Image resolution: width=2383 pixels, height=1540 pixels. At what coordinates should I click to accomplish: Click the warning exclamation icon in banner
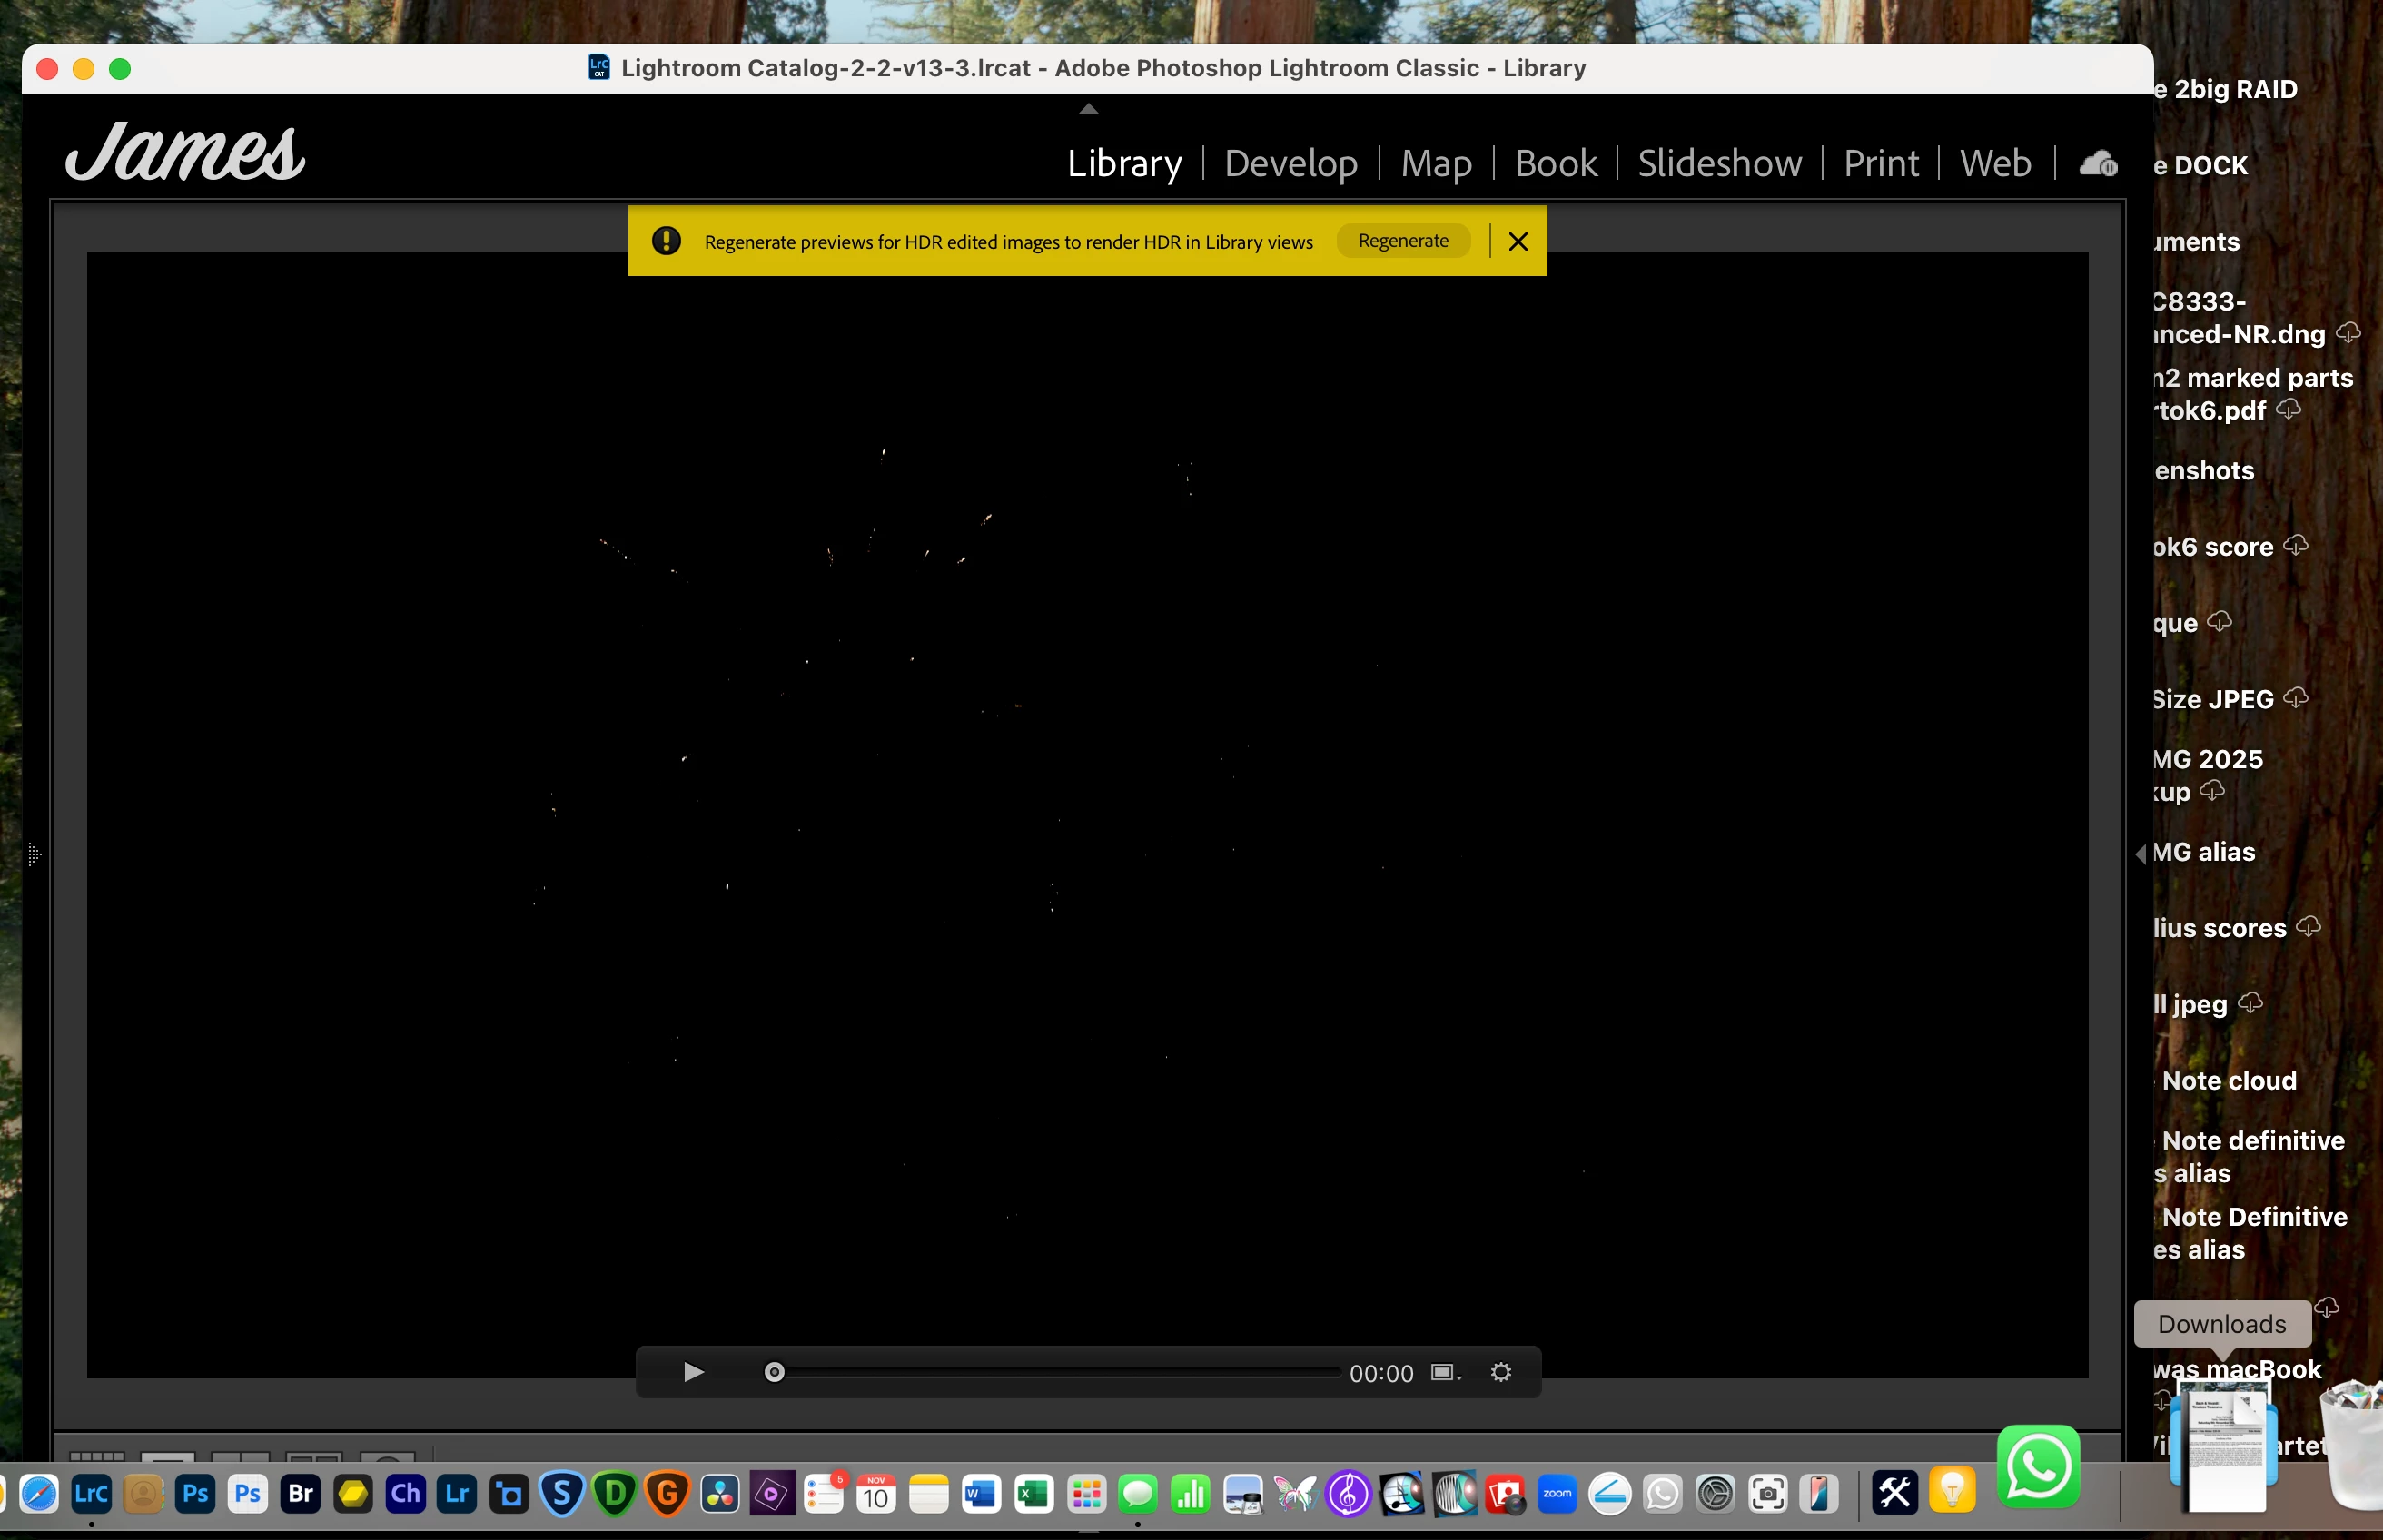[x=666, y=241]
